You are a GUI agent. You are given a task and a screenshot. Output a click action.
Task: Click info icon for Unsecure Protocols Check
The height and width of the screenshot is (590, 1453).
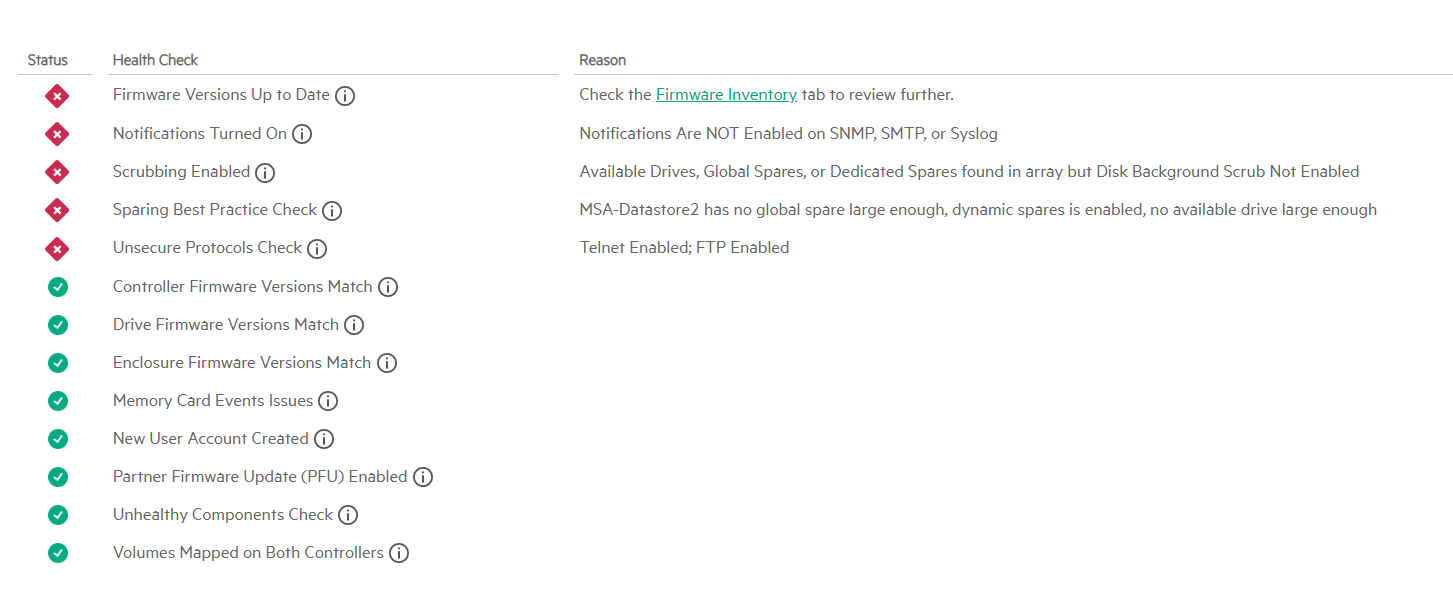317,249
